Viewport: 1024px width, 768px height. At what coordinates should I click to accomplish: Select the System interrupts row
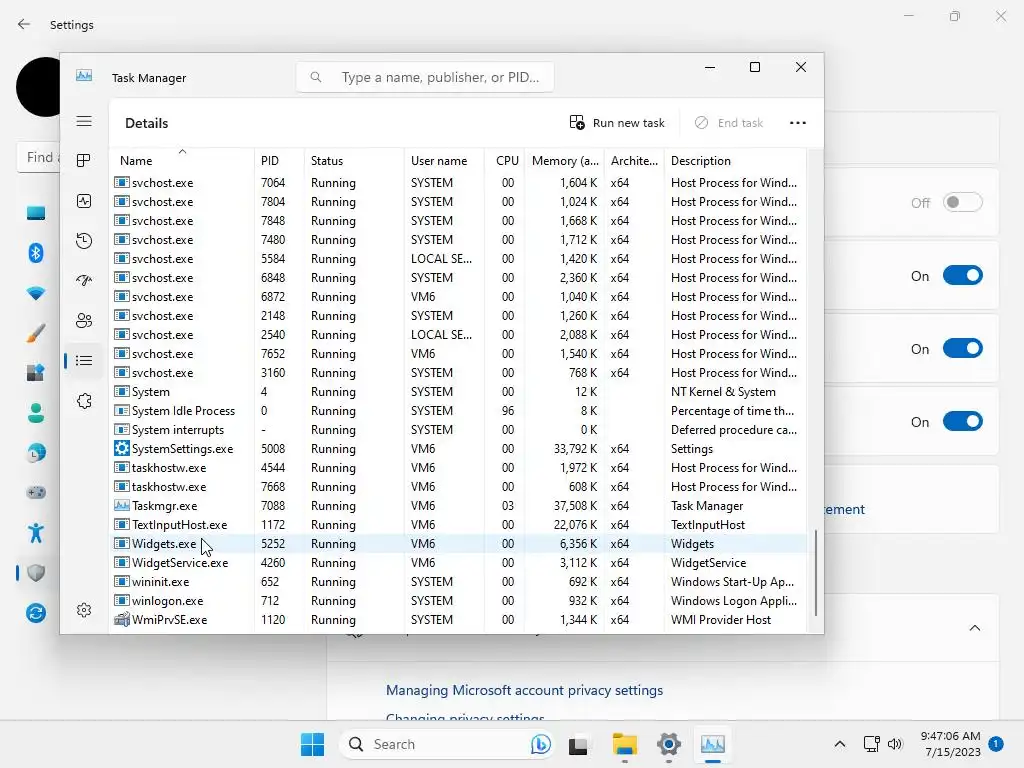459,430
